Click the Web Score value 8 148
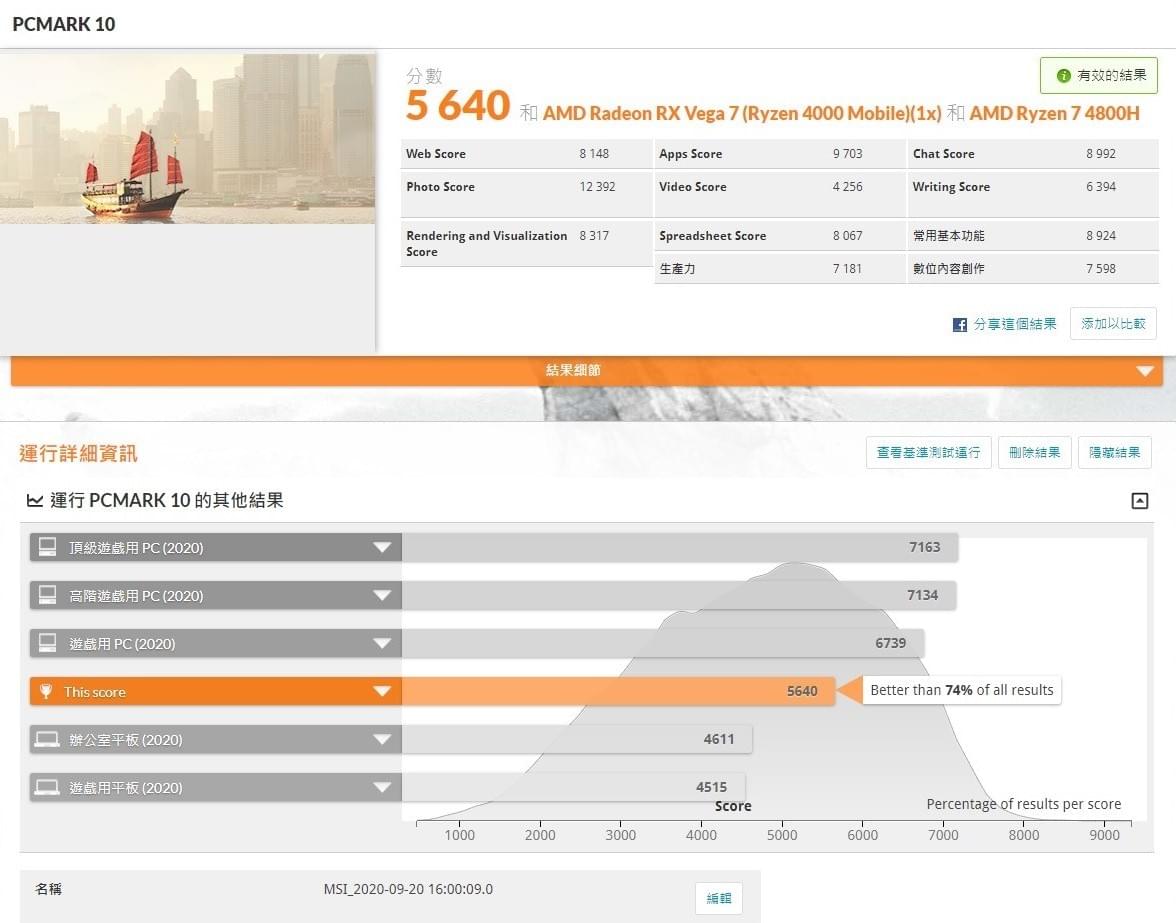Image resolution: width=1176 pixels, height=923 pixels. point(594,154)
